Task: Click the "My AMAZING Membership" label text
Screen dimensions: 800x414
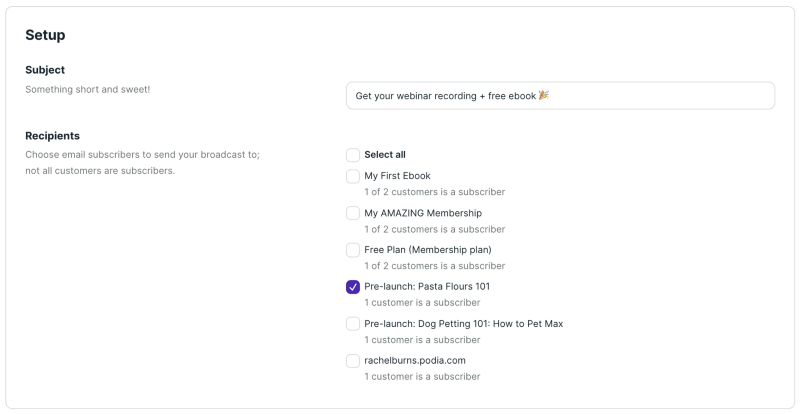Action: tap(423, 213)
